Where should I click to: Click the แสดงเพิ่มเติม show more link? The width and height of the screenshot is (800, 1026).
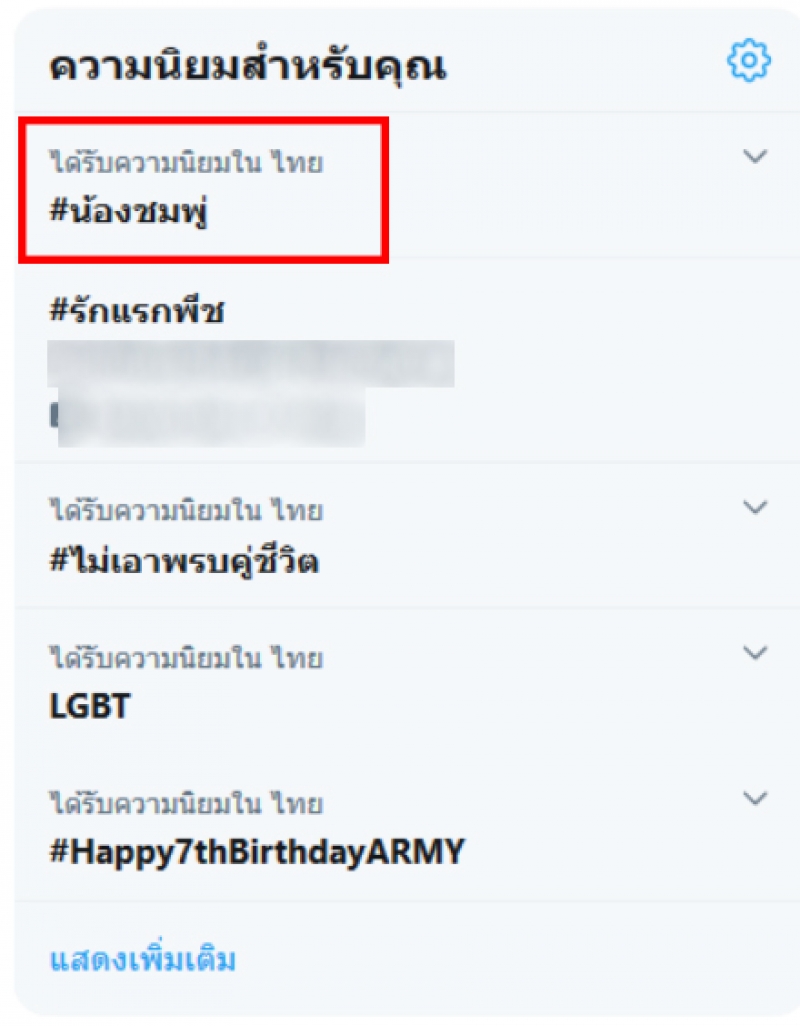coord(143,959)
